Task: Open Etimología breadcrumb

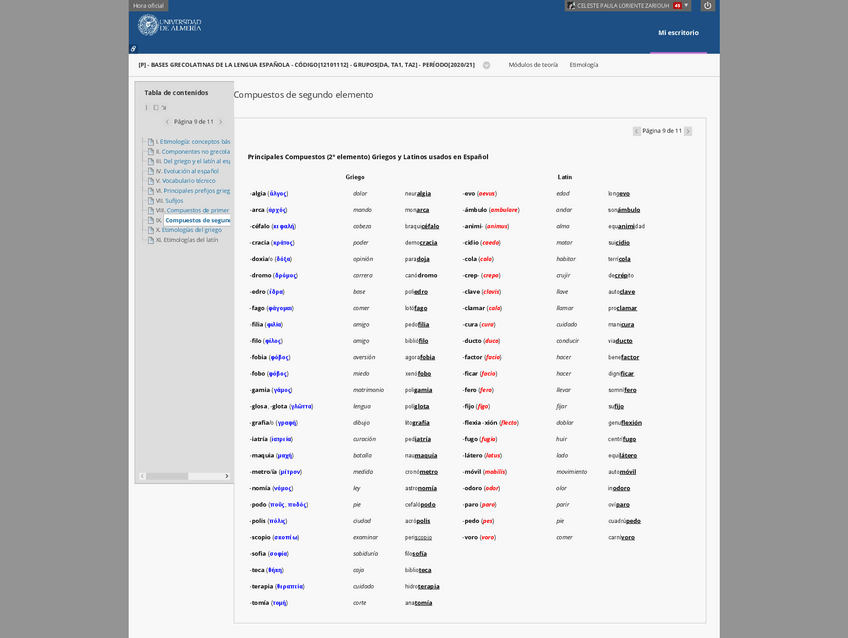Action: tap(584, 65)
